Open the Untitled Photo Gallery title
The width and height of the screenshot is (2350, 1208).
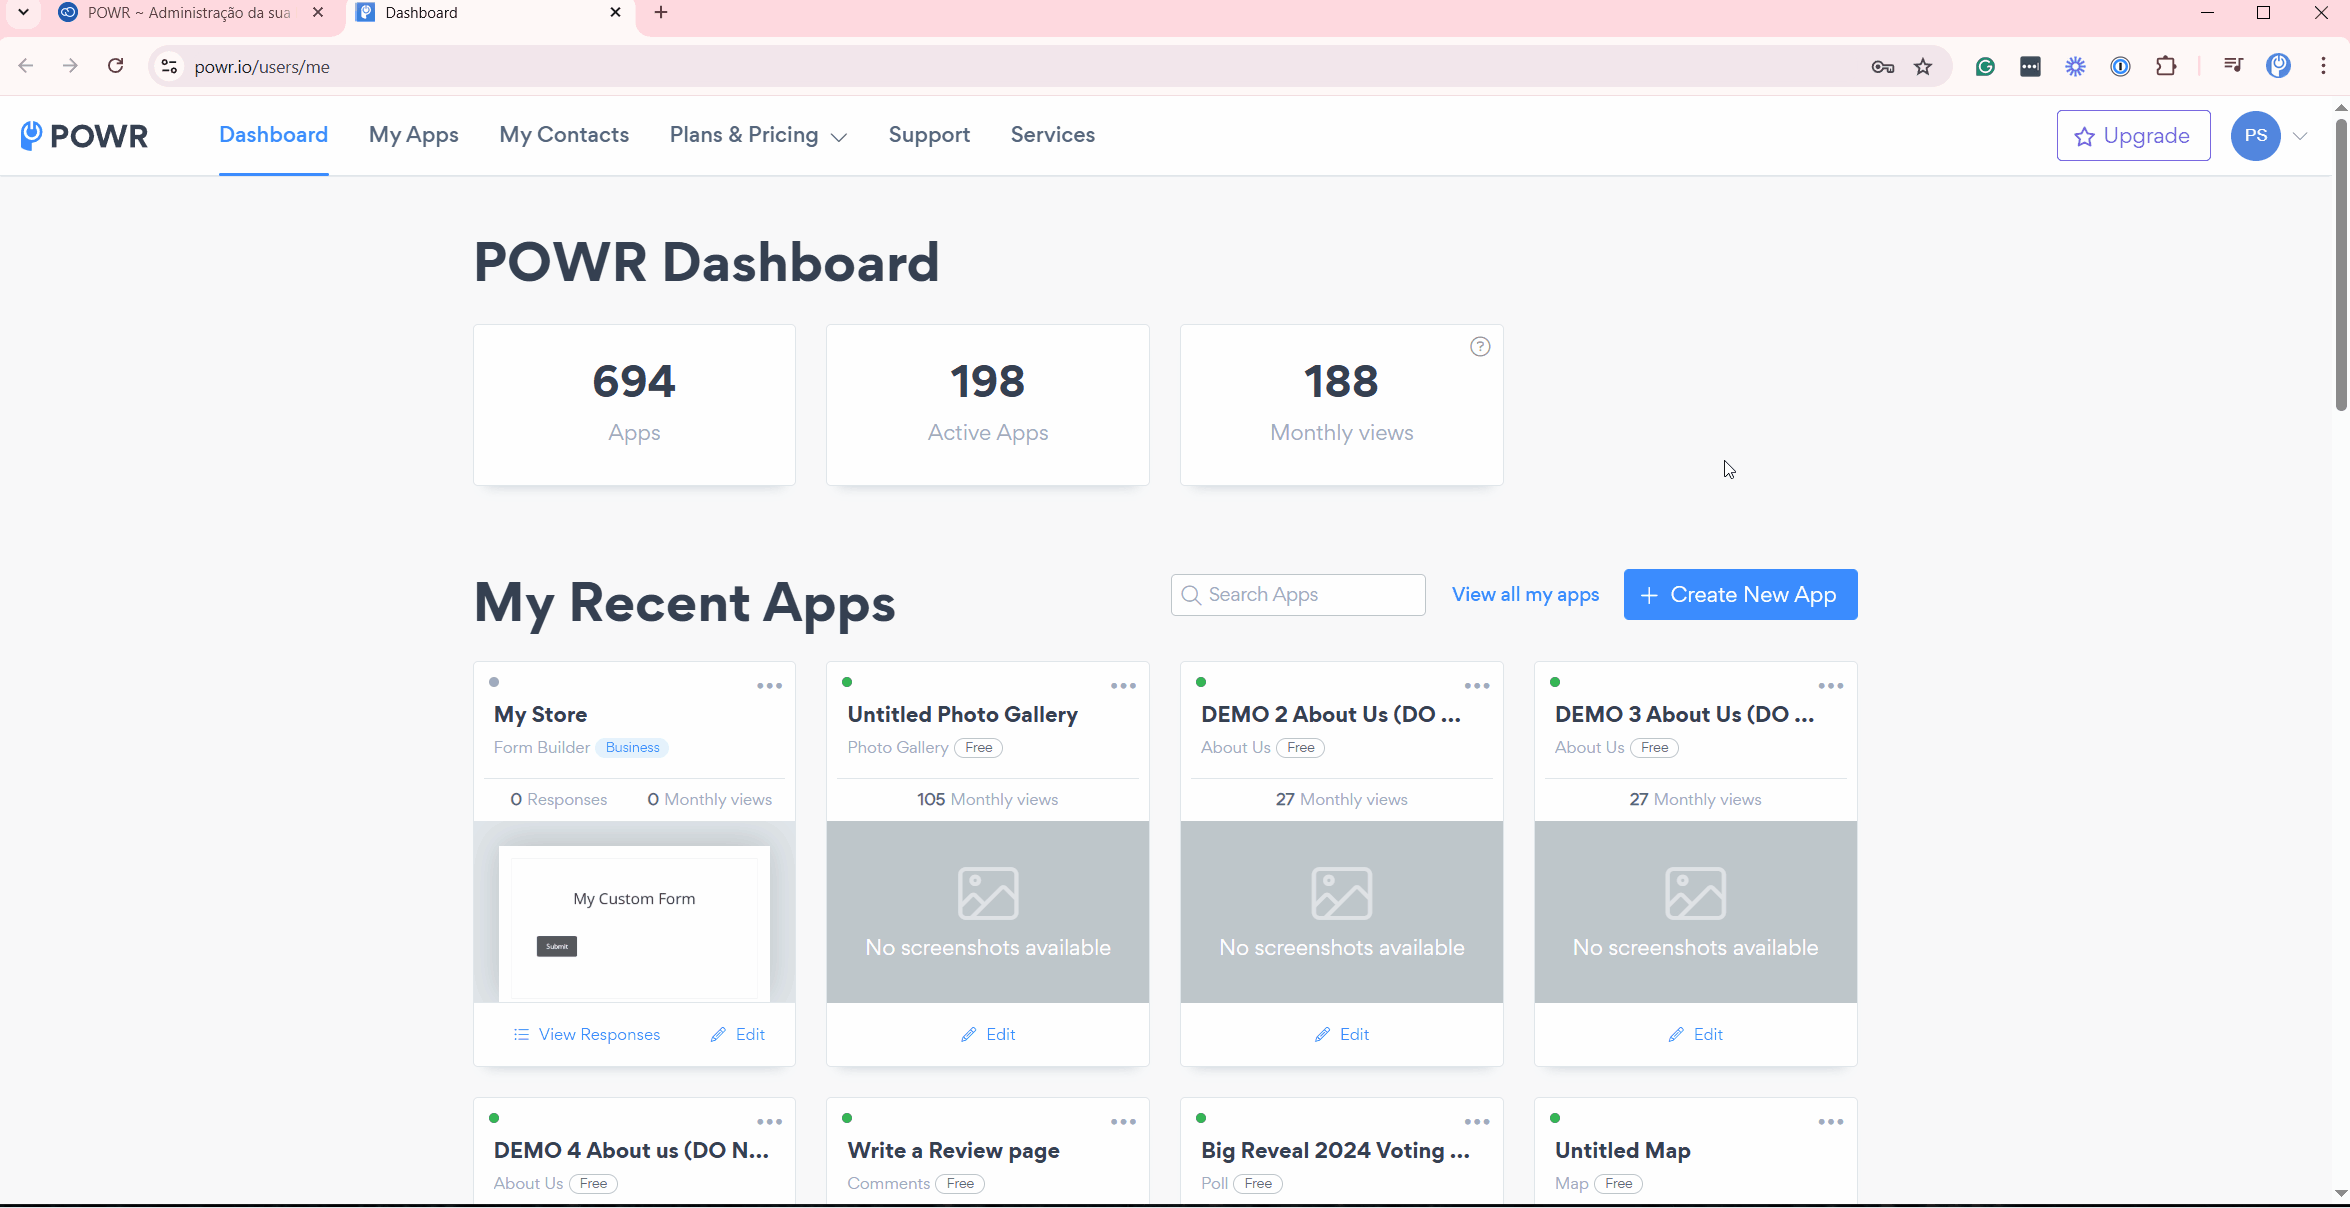(962, 715)
